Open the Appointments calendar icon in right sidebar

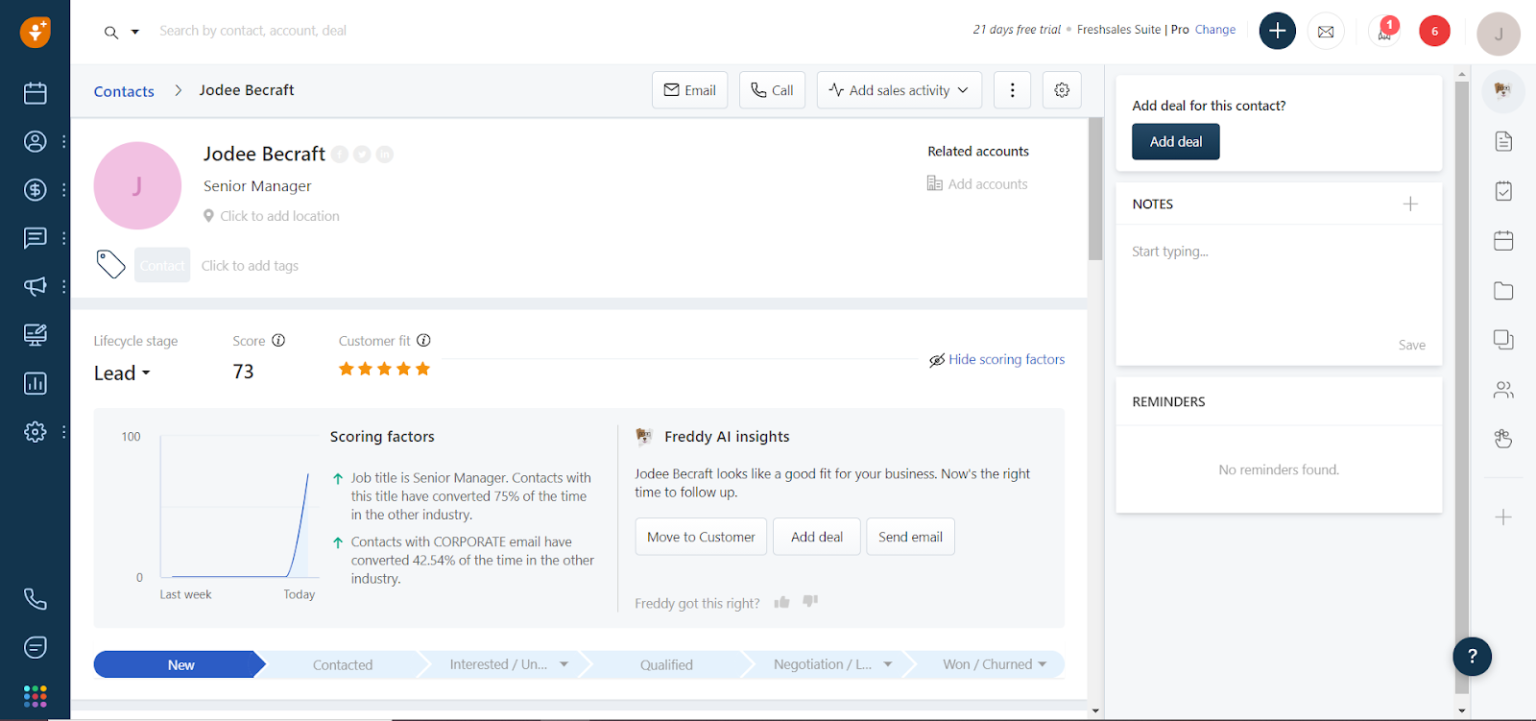pos(1503,240)
